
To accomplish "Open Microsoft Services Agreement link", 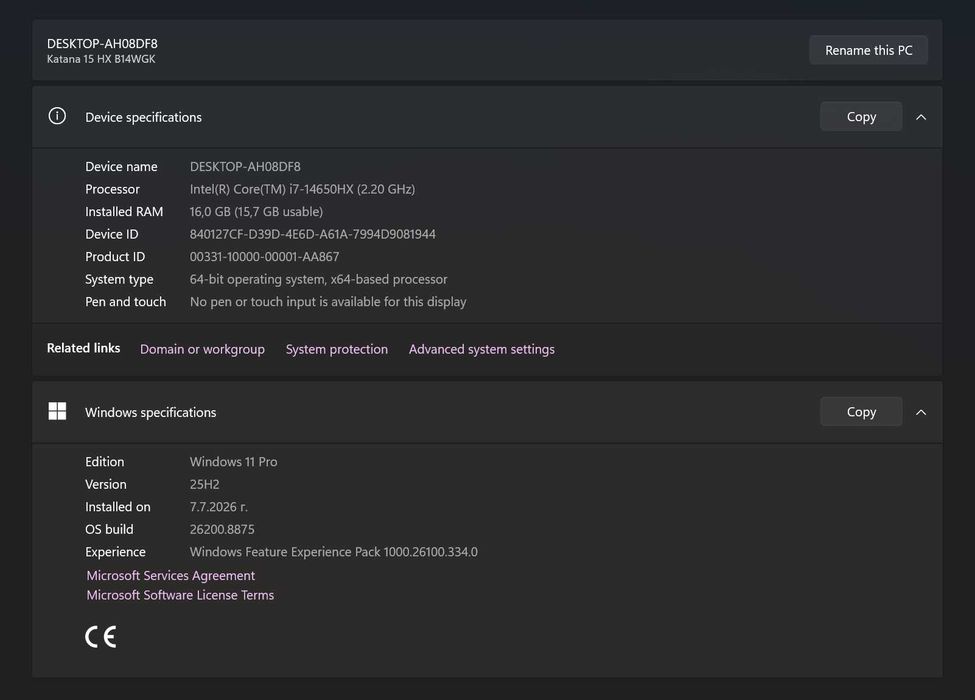I will [x=170, y=576].
